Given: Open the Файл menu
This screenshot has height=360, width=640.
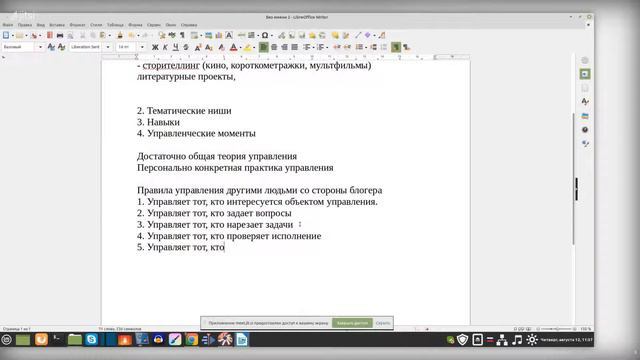Looking at the screenshot, I should point(8,25).
